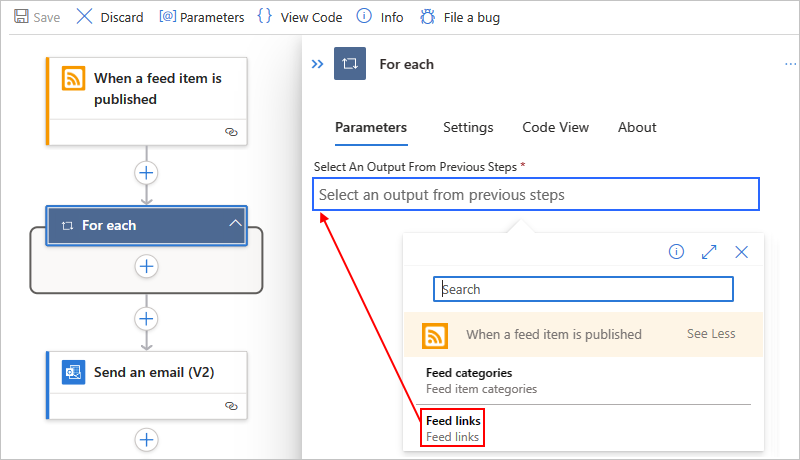Click the Save disk icon
The height and width of the screenshot is (460, 800).
pyautogui.click(x=21, y=16)
